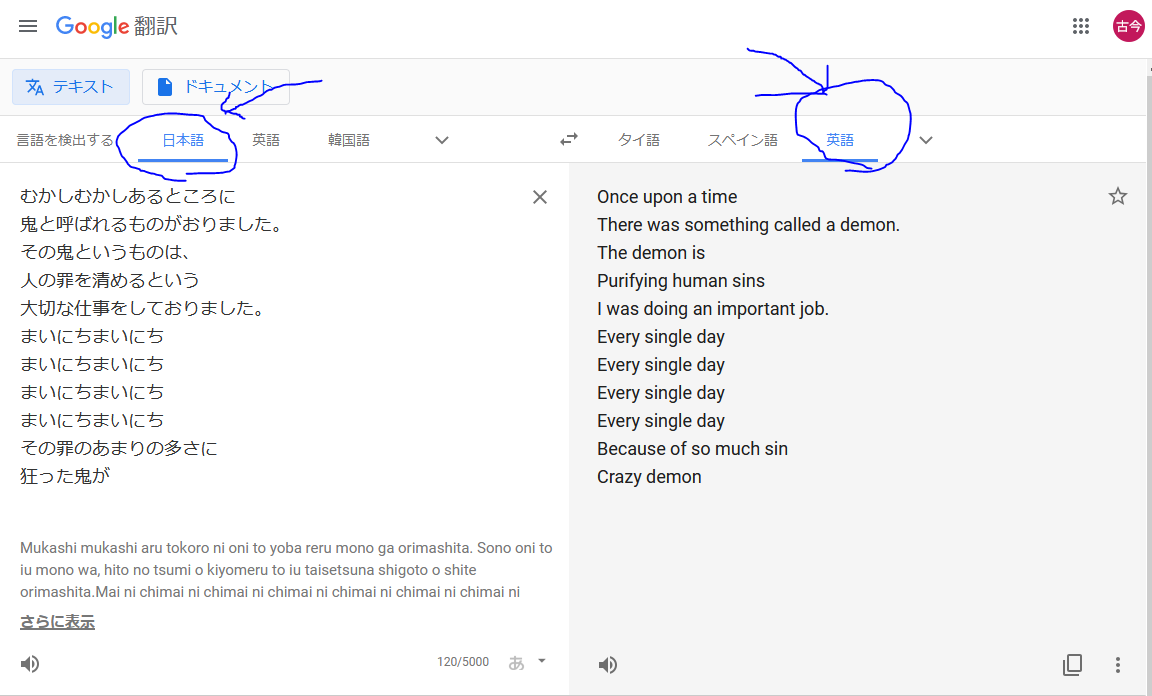Switch to the テキスト mode
The height and width of the screenshot is (696, 1152).
[x=71, y=87]
